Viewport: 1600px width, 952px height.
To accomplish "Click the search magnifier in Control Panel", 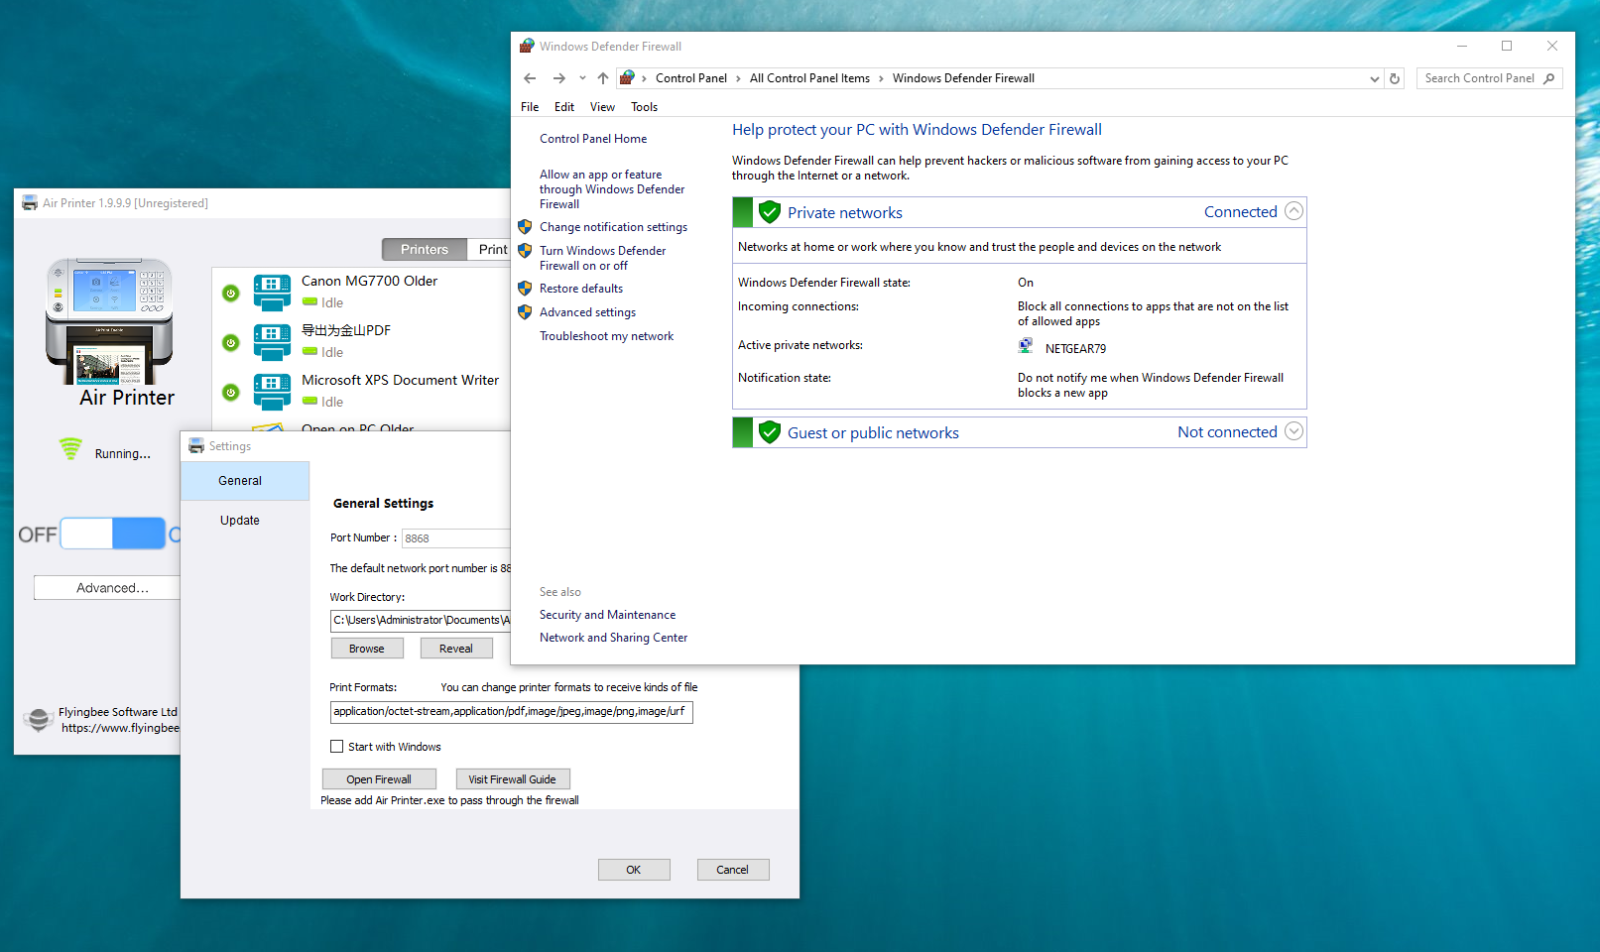I will (x=1549, y=78).
